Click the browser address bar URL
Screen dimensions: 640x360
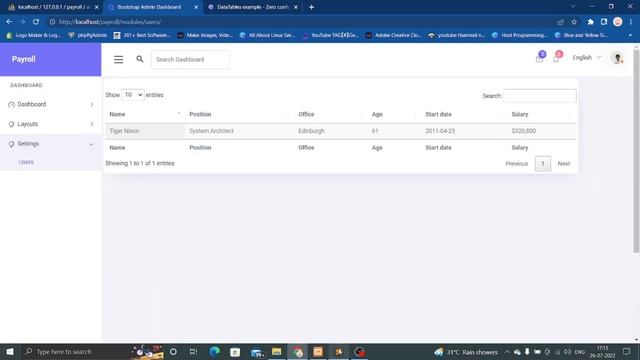(x=110, y=22)
